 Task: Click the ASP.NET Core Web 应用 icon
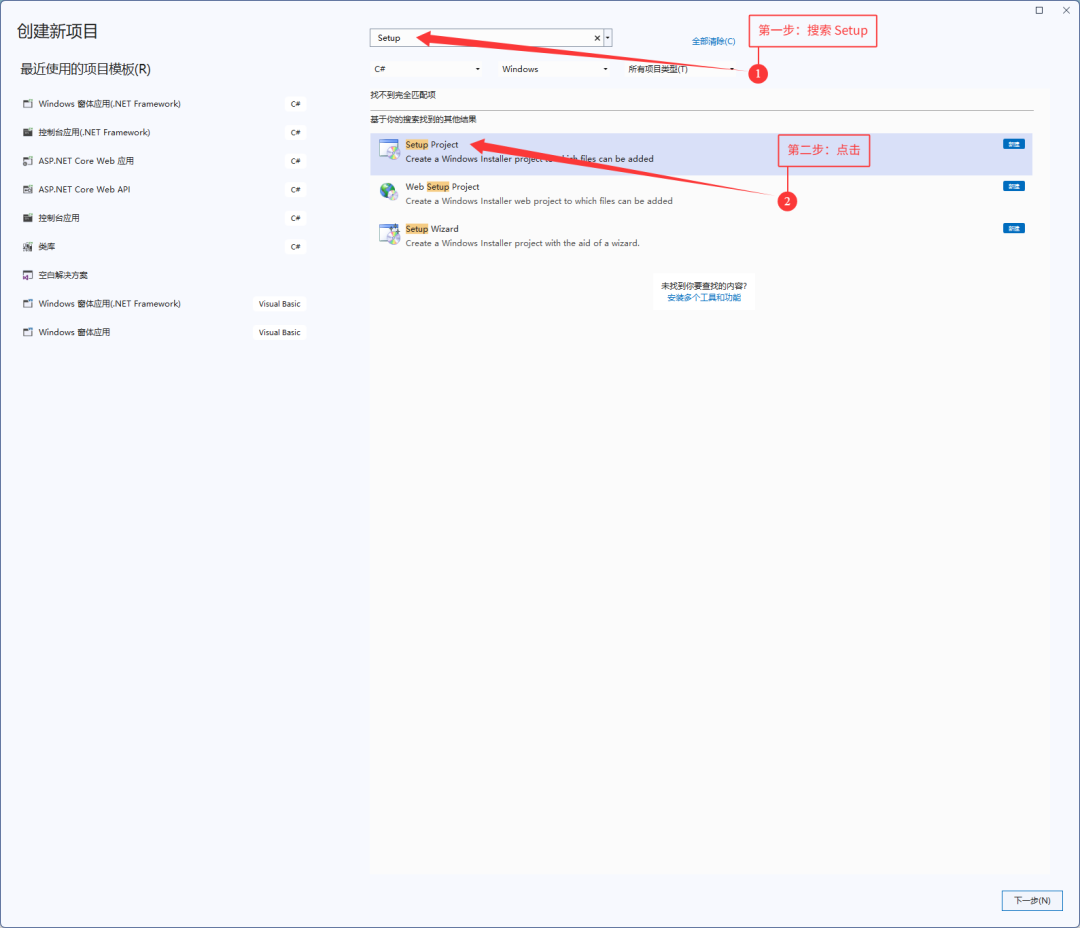(x=28, y=161)
